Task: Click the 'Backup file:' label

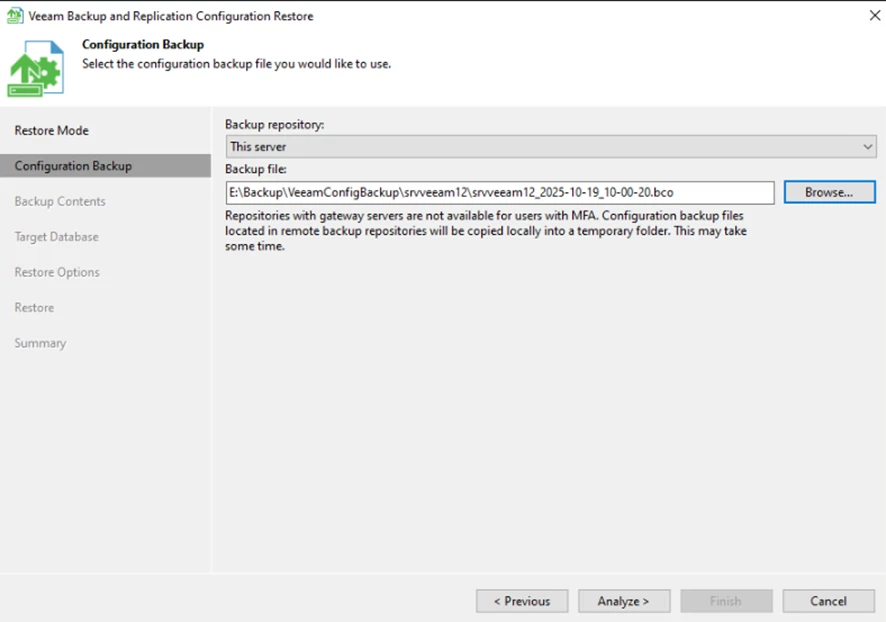Action: [256, 169]
